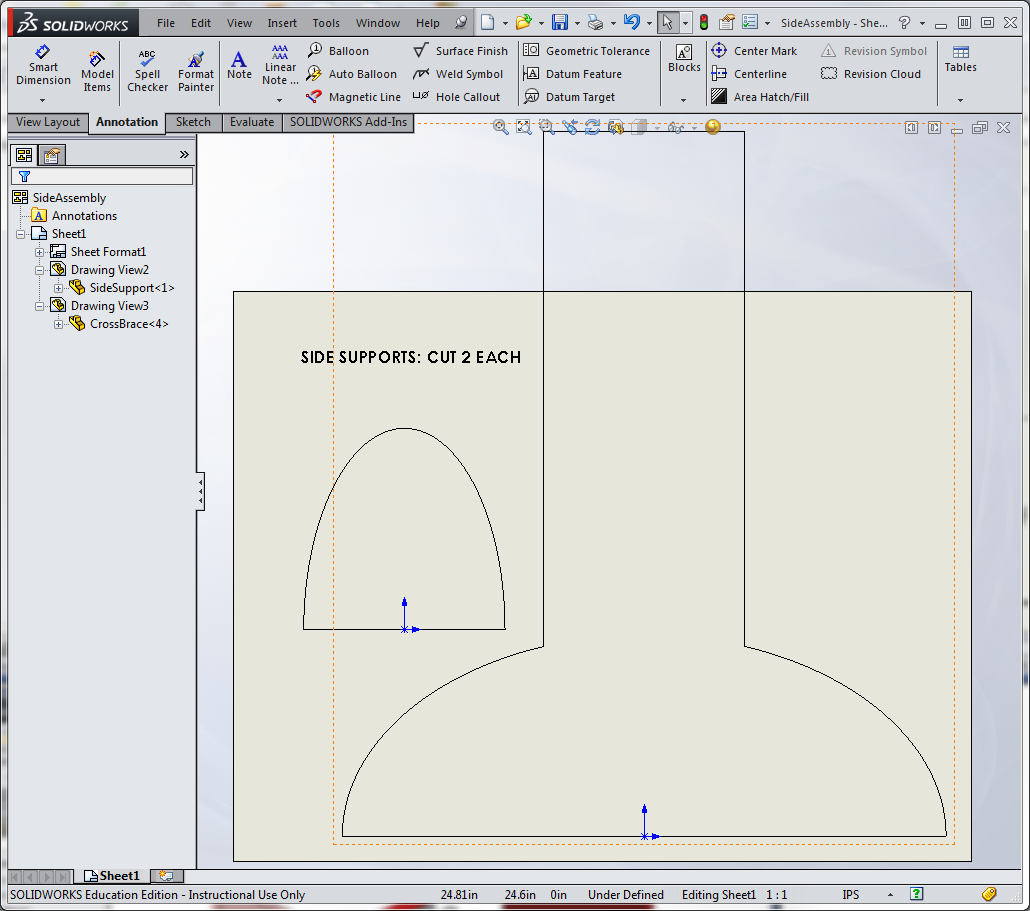The width and height of the screenshot is (1030, 911).
Task: Add a Balloon annotation
Action: pyautogui.click(x=338, y=51)
